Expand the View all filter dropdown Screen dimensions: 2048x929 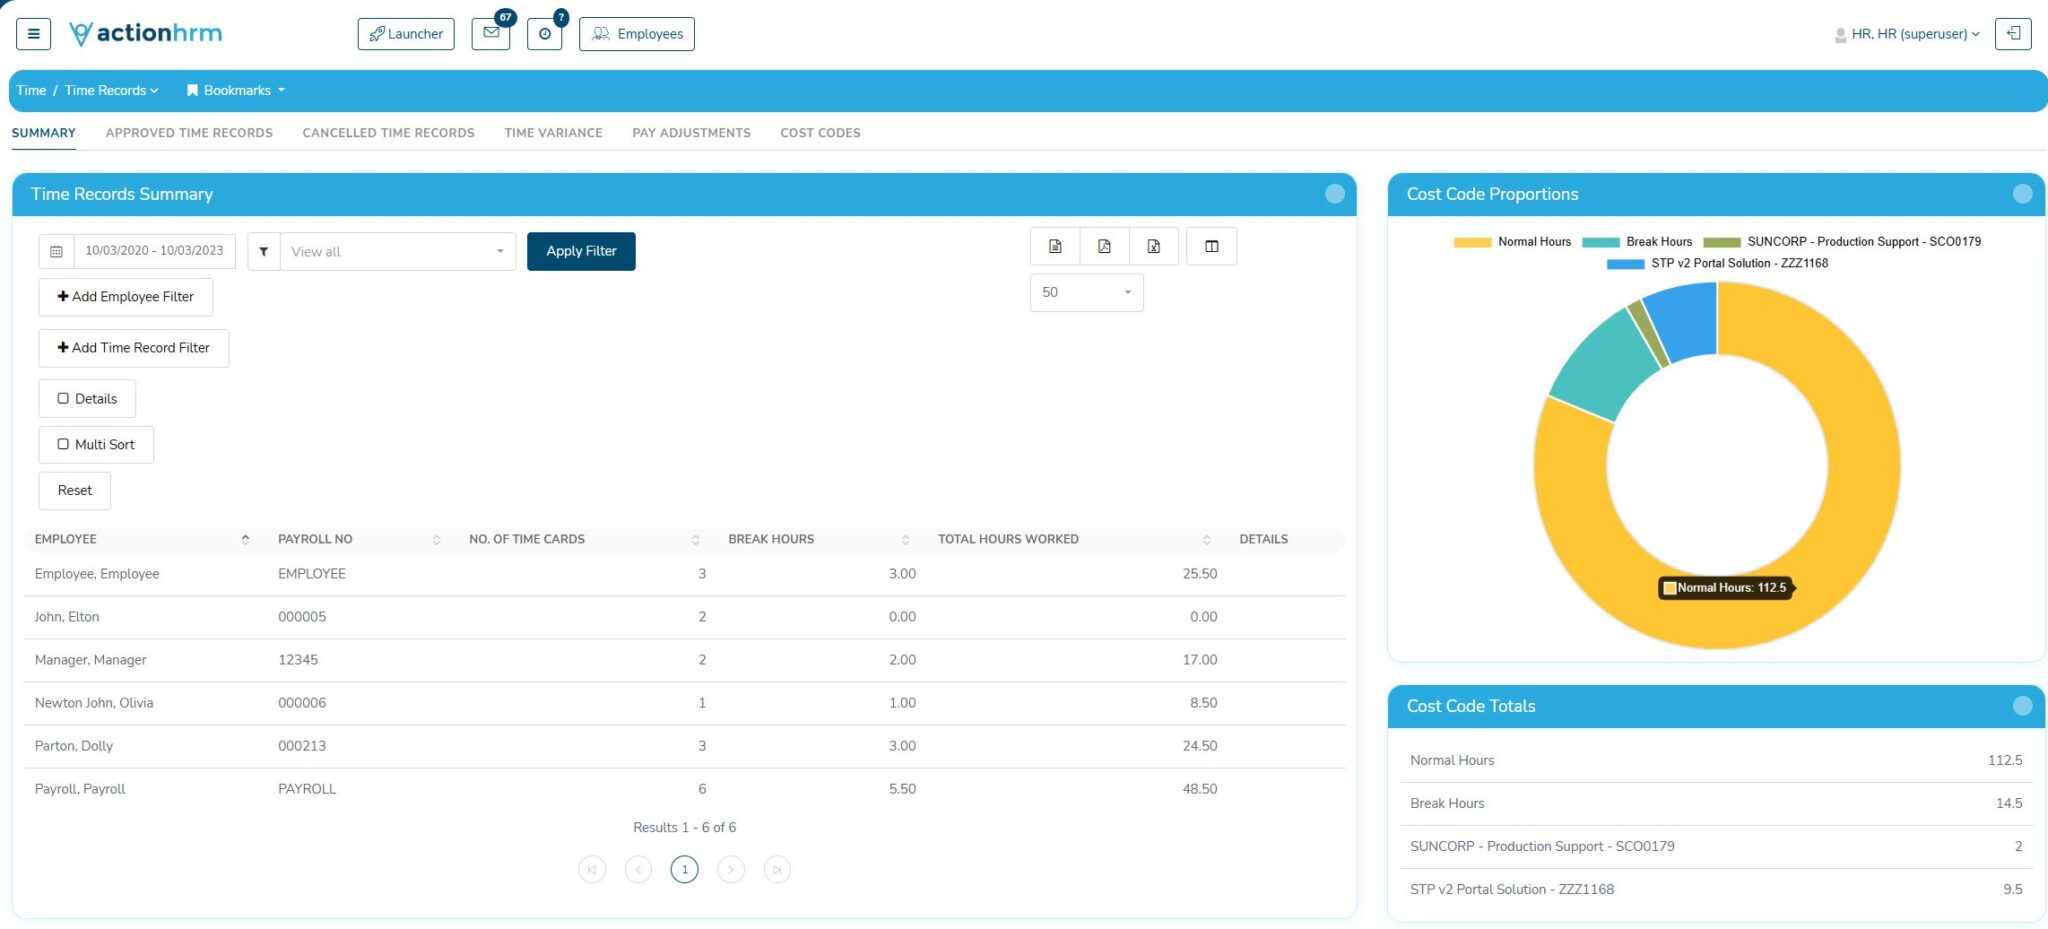click(397, 252)
